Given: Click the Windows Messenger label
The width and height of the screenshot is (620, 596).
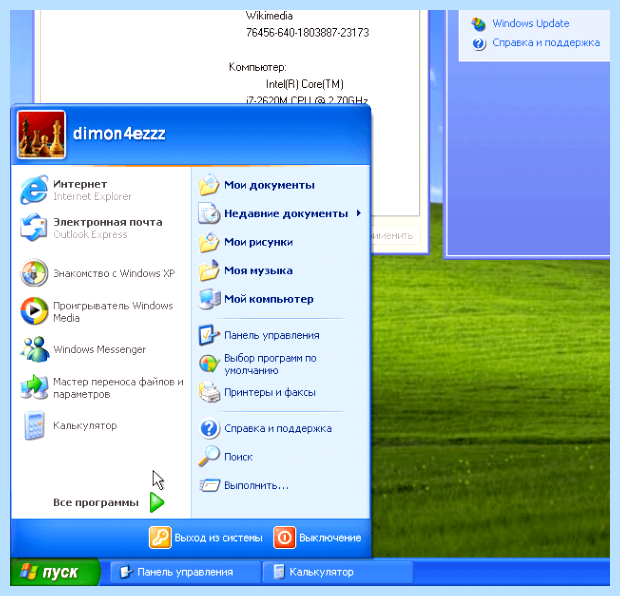Looking at the screenshot, I should pos(100,350).
